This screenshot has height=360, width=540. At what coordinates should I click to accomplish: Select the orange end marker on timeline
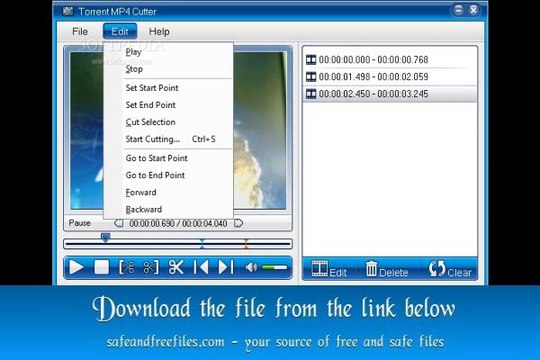coord(246,244)
